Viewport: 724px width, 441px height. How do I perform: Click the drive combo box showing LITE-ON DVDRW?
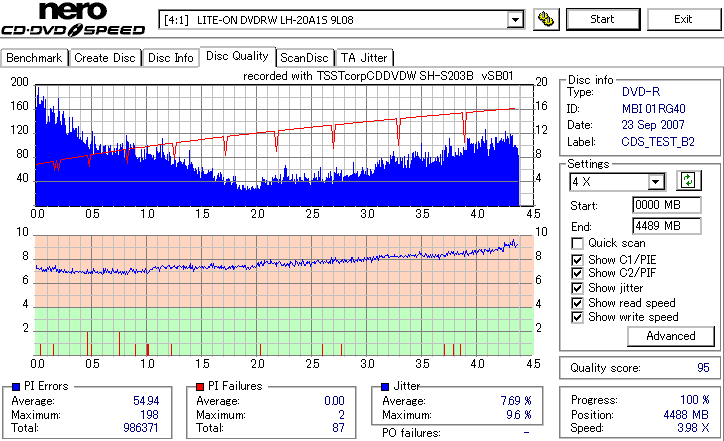point(341,20)
